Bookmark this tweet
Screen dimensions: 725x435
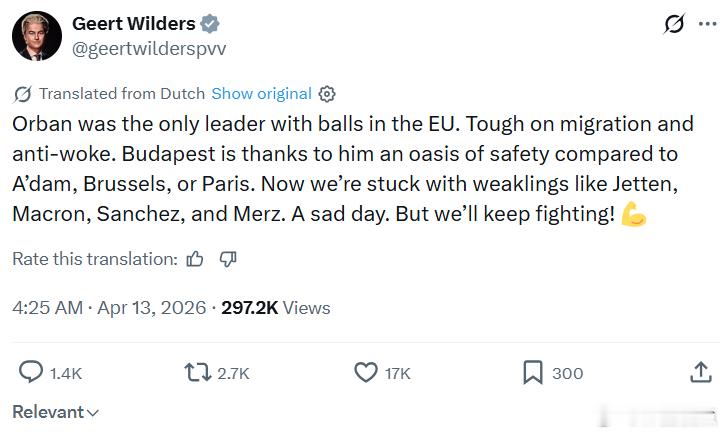533,373
